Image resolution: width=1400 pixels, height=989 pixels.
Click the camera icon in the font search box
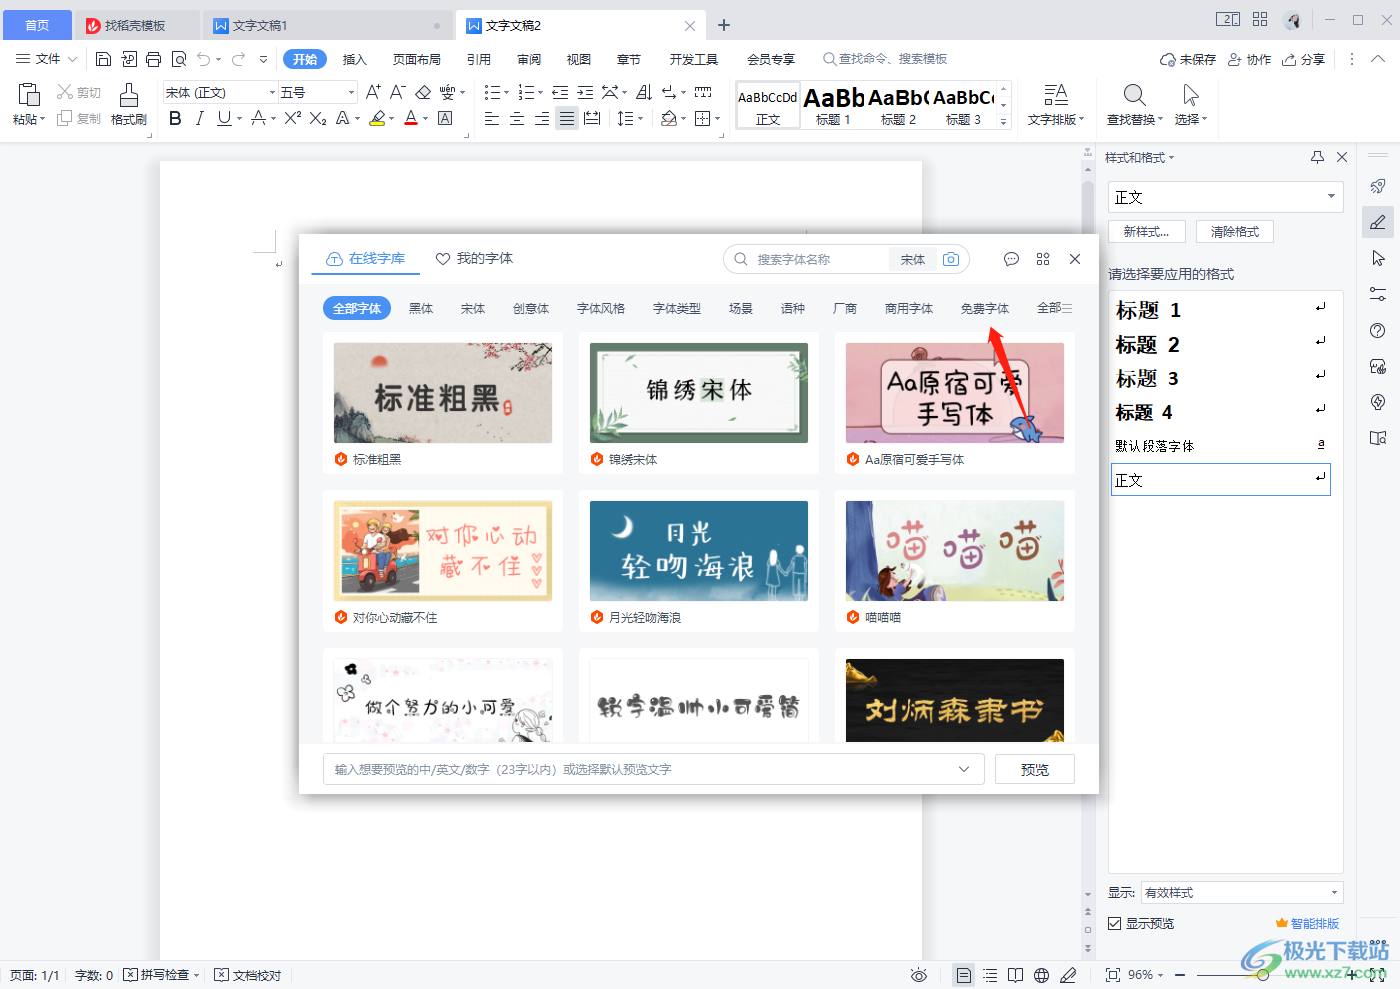pyautogui.click(x=951, y=259)
